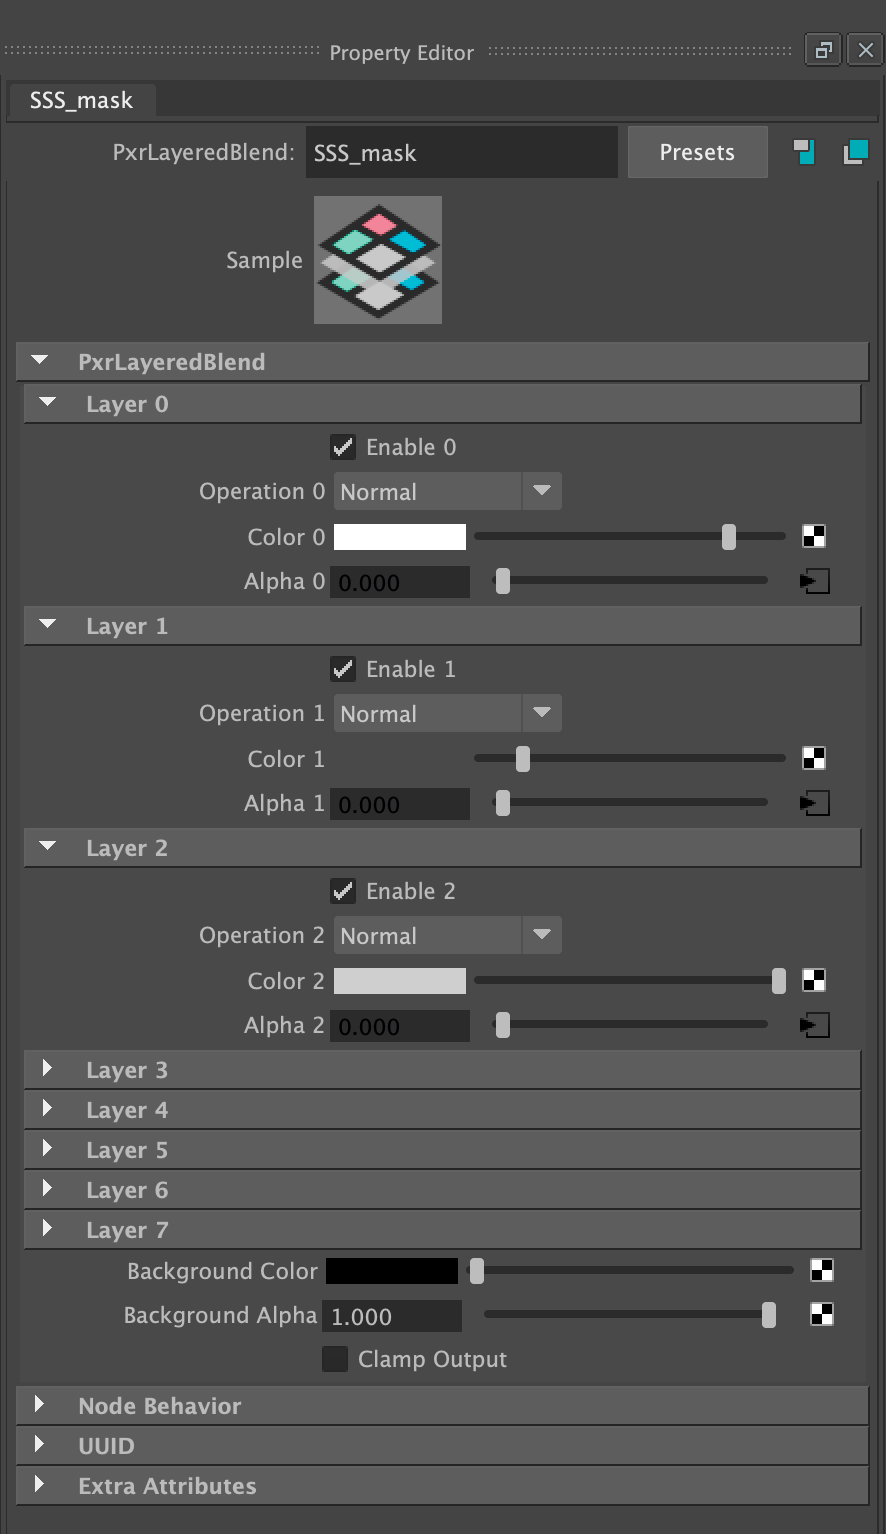Viewport: 886px width, 1534px height.
Task: Open the Presets button menu
Action: [697, 152]
